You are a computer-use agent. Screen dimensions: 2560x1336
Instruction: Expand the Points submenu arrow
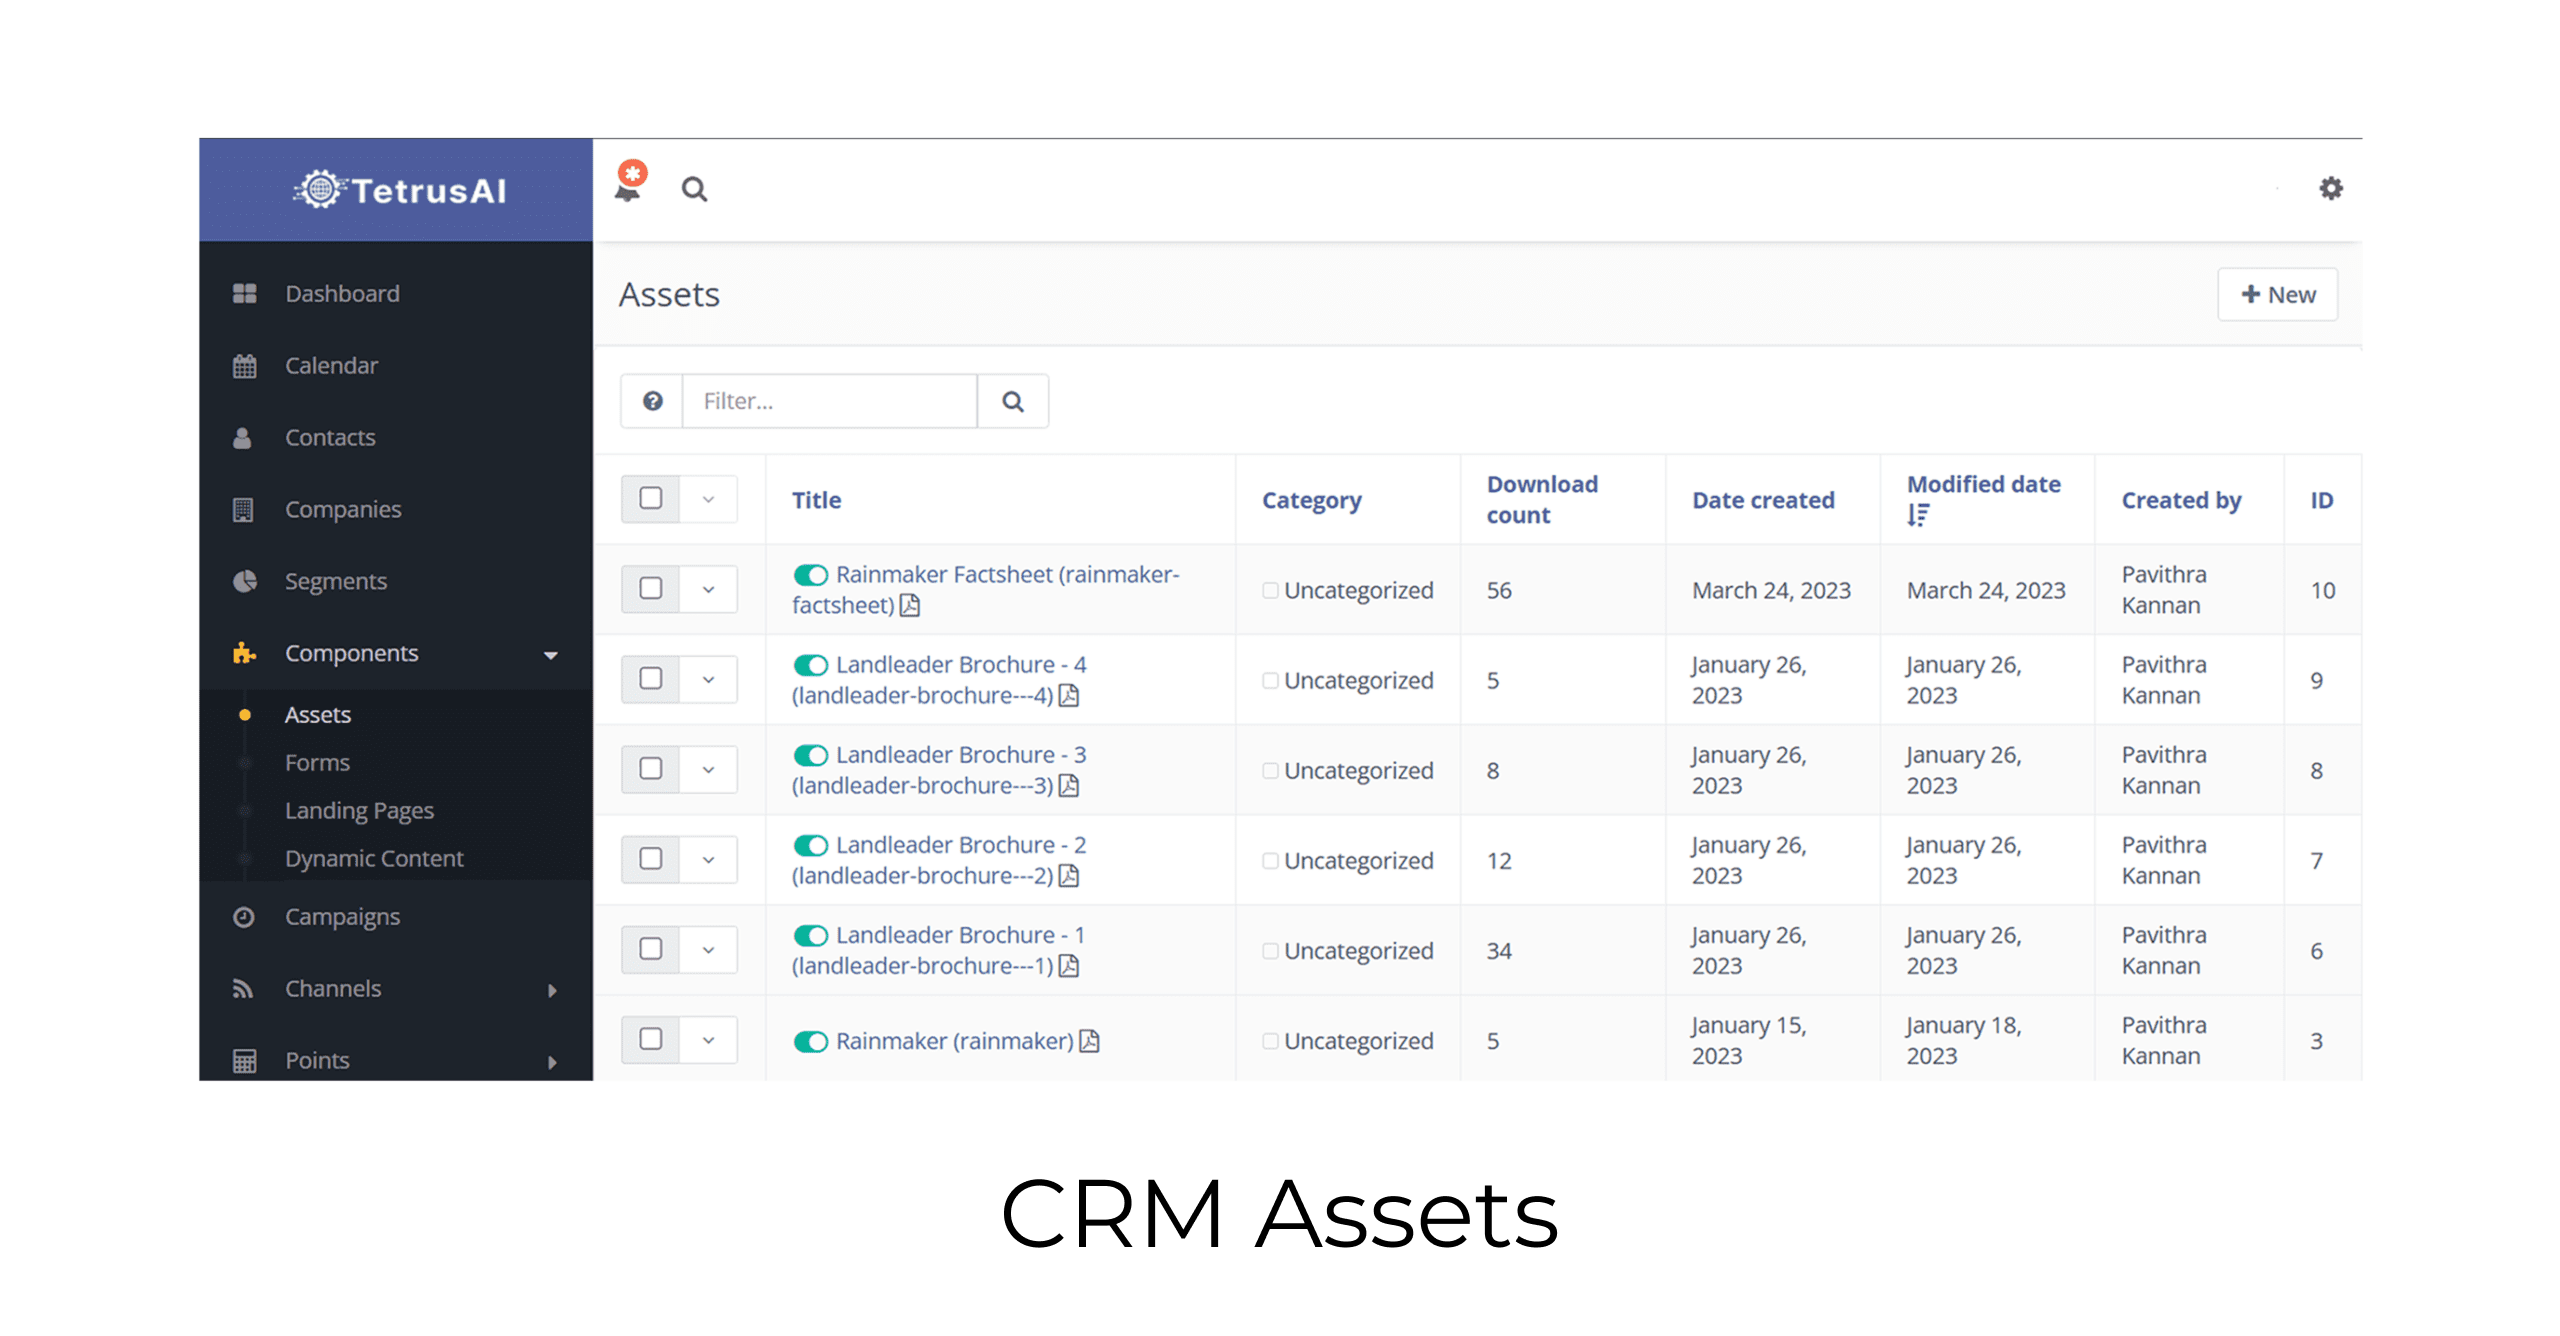pyautogui.click(x=552, y=1062)
